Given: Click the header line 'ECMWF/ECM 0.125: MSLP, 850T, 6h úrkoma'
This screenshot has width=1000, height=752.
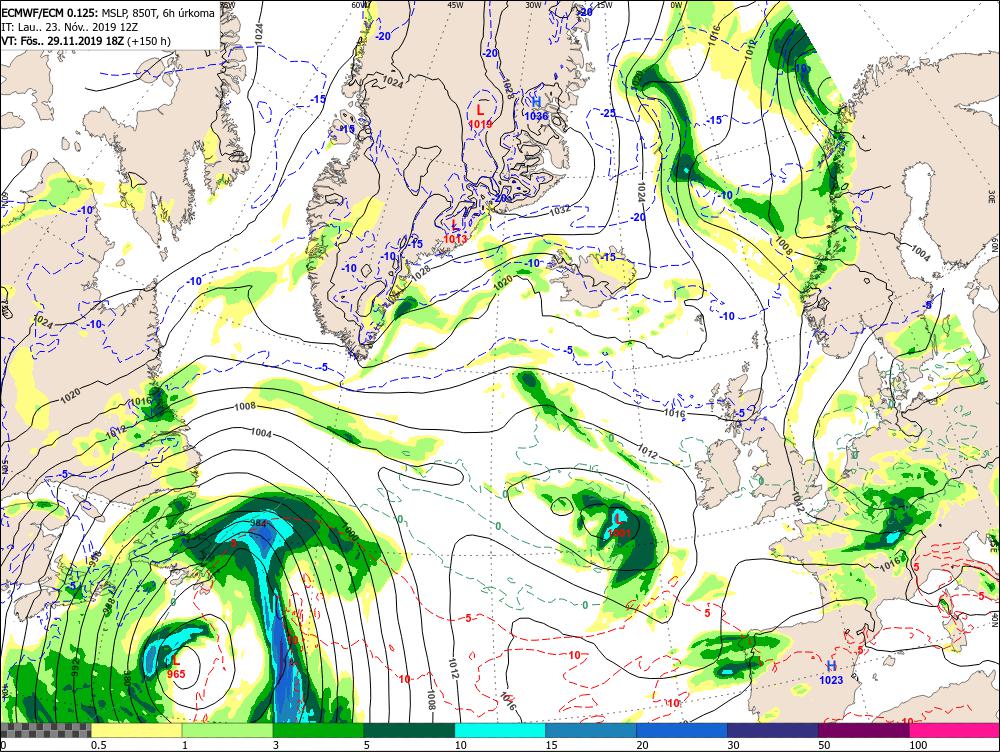Looking at the screenshot, I should pyautogui.click(x=108, y=13).
